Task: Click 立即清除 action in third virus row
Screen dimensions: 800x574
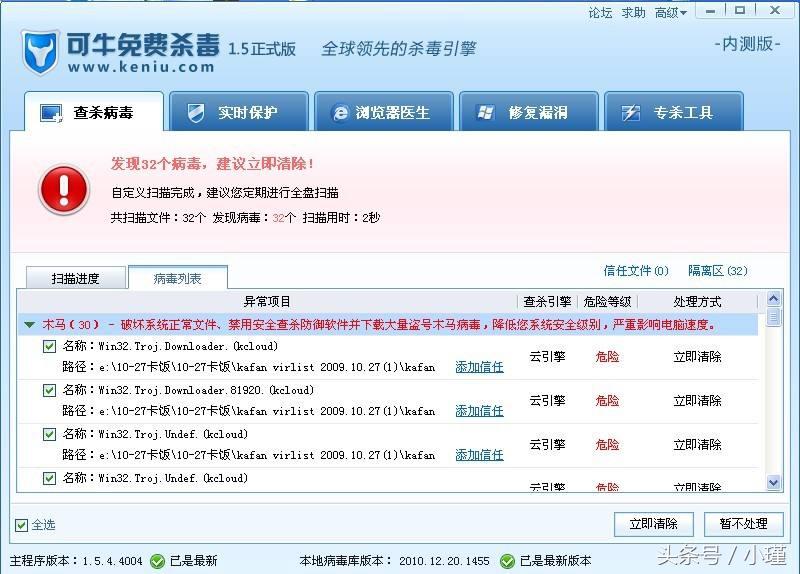Action: point(697,444)
